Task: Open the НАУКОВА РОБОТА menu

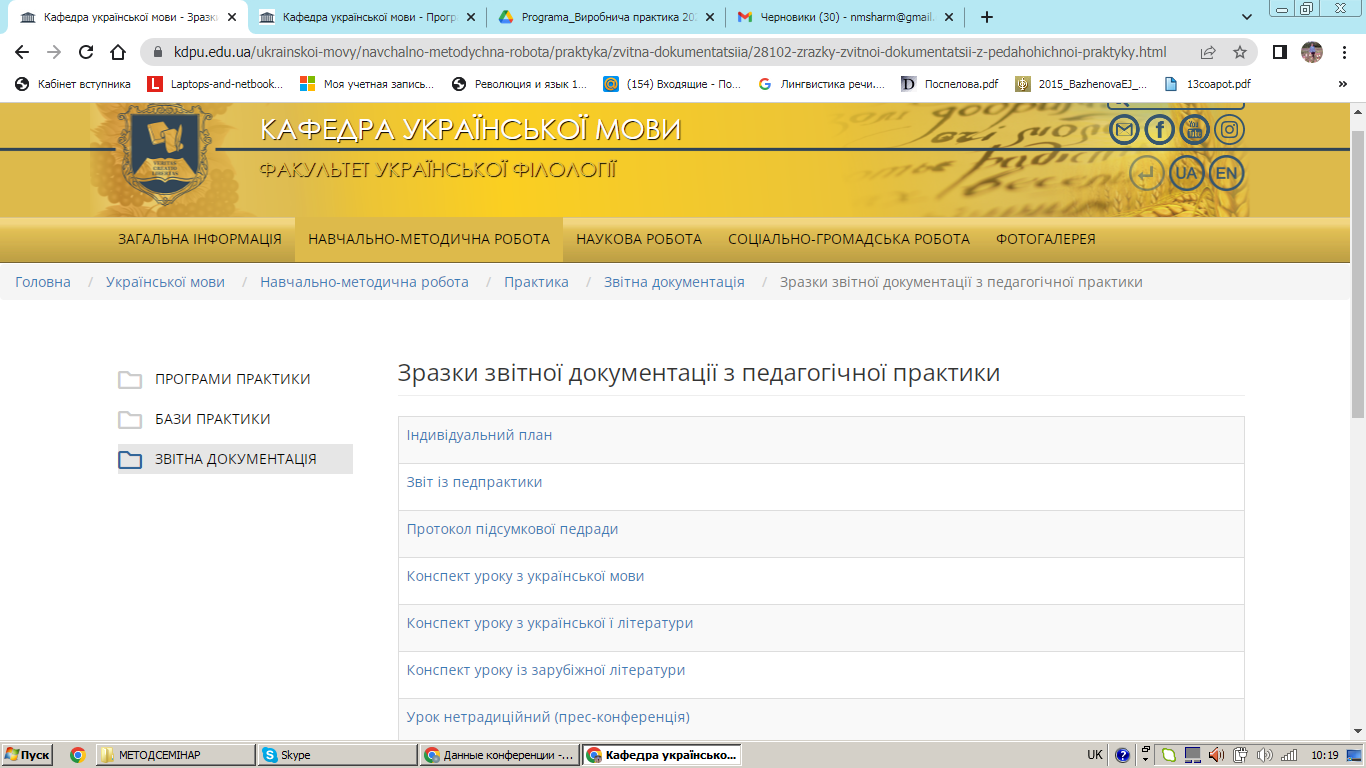Action: click(x=639, y=239)
